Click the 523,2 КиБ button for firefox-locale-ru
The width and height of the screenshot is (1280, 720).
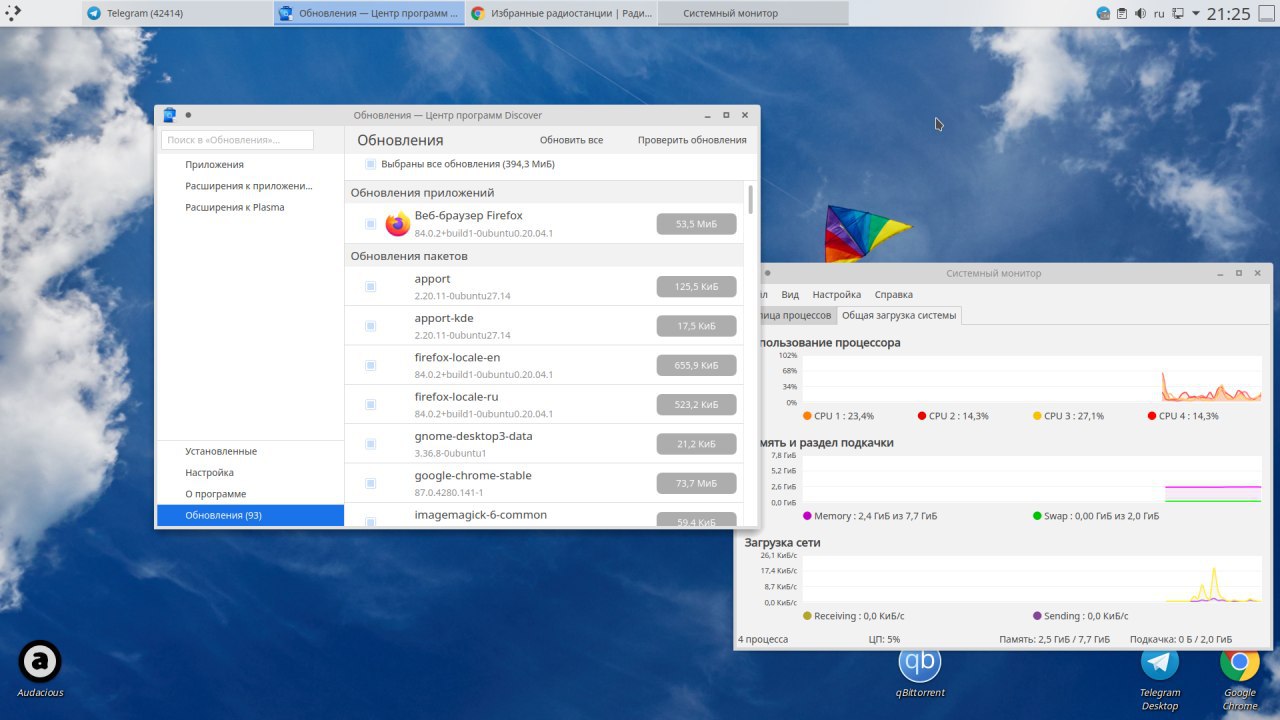pos(697,405)
